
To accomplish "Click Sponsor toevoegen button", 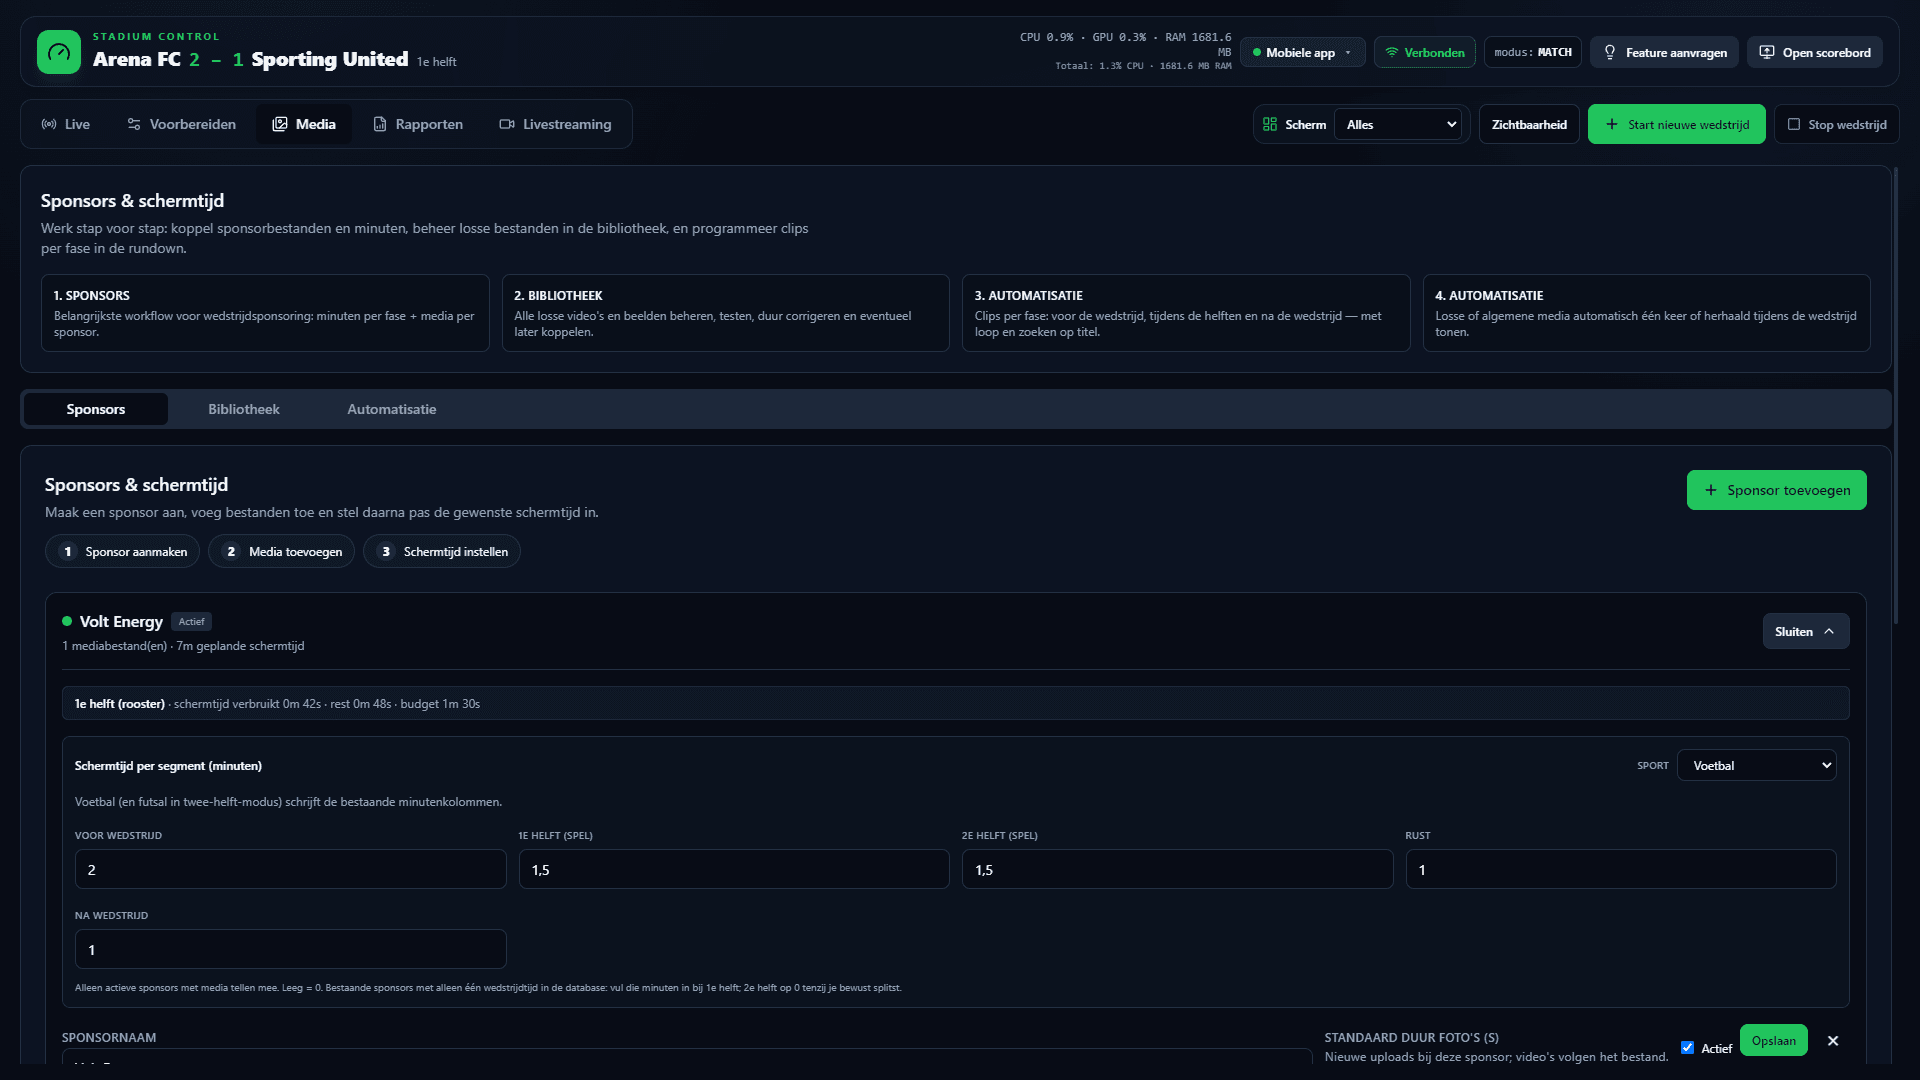I will click(x=1776, y=490).
